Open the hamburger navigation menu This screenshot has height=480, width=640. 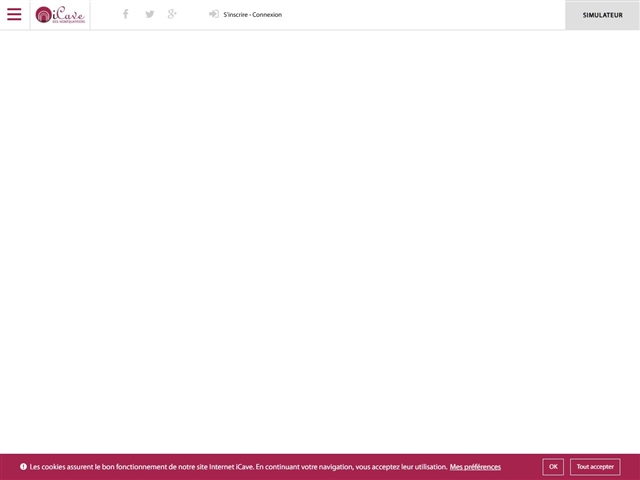pos(14,14)
